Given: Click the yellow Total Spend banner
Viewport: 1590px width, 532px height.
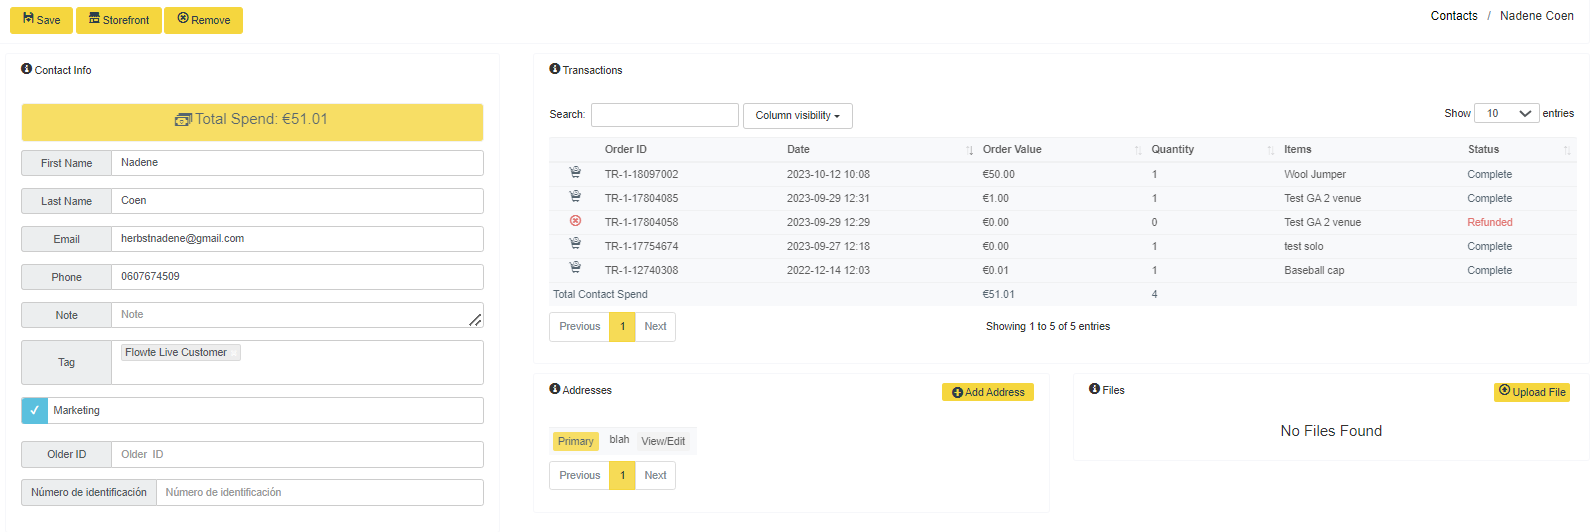Looking at the screenshot, I should [252, 122].
